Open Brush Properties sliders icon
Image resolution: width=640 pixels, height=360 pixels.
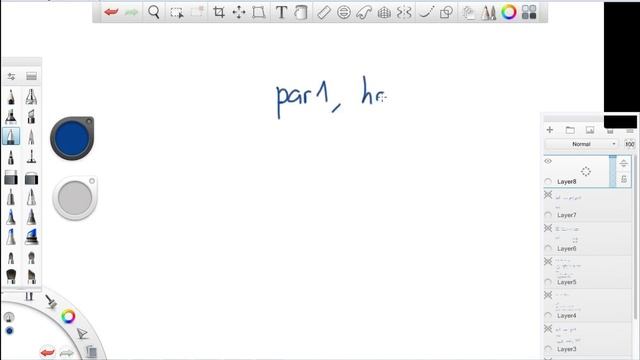[11, 76]
